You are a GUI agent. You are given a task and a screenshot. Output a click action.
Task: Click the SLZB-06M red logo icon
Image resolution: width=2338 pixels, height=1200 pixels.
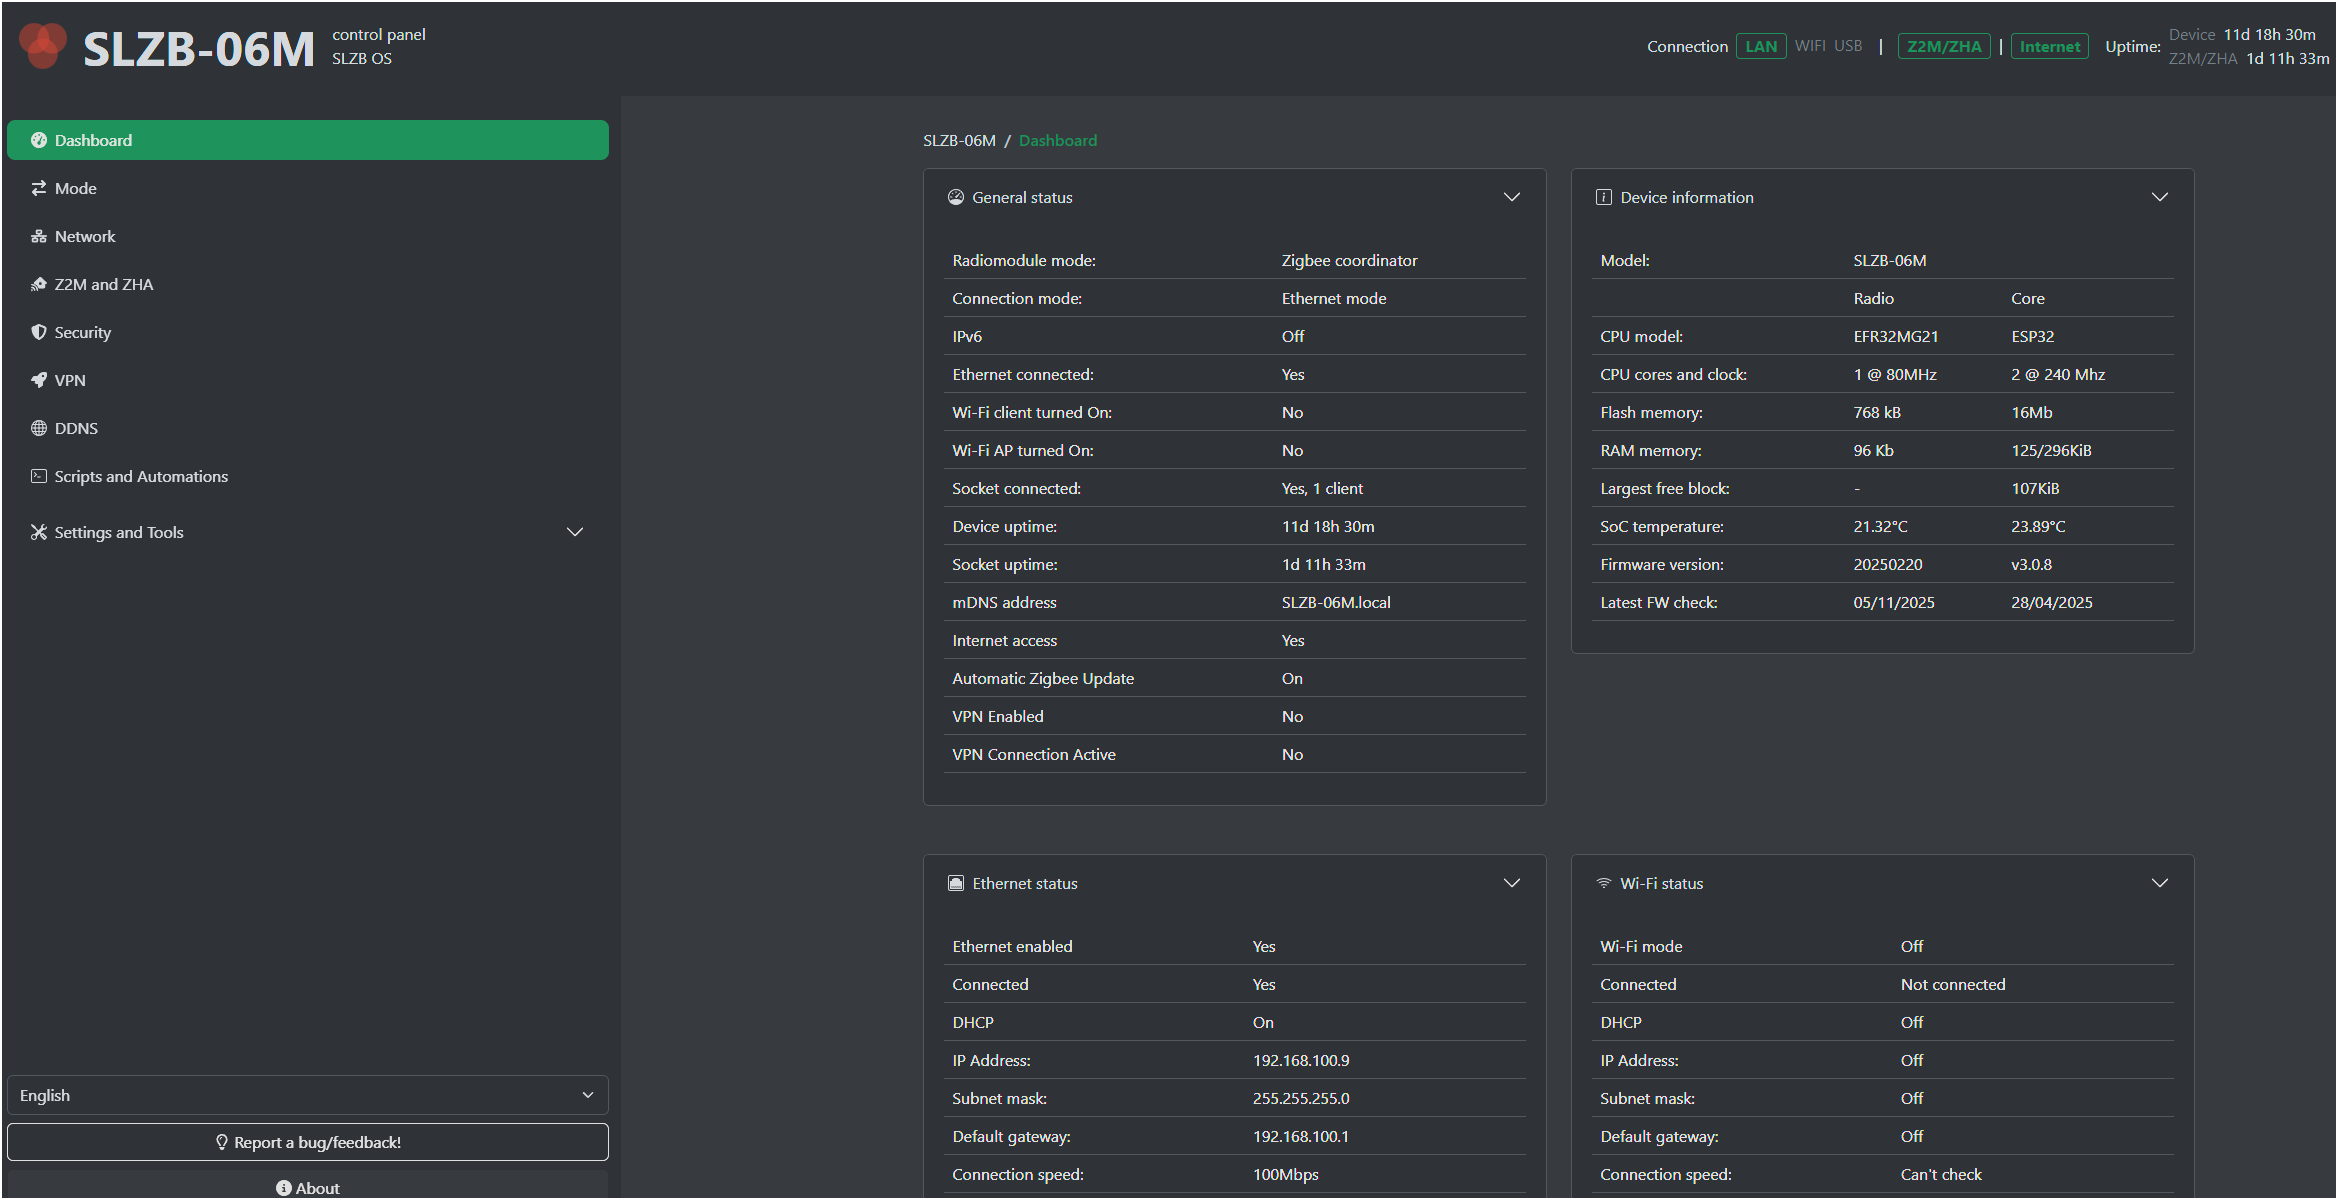pyautogui.click(x=42, y=46)
